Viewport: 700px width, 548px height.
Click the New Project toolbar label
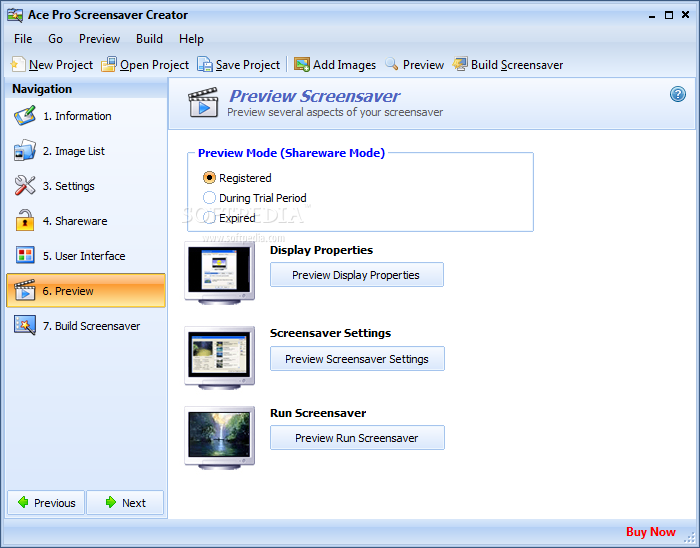(x=61, y=65)
